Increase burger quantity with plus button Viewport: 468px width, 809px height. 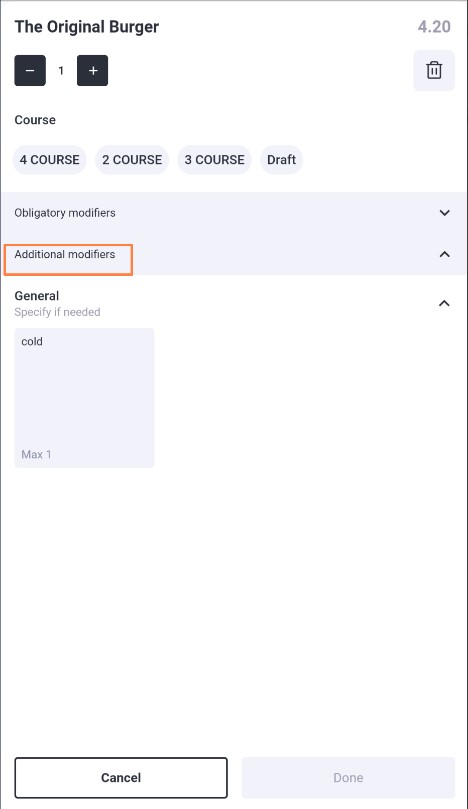pos(92,70)
